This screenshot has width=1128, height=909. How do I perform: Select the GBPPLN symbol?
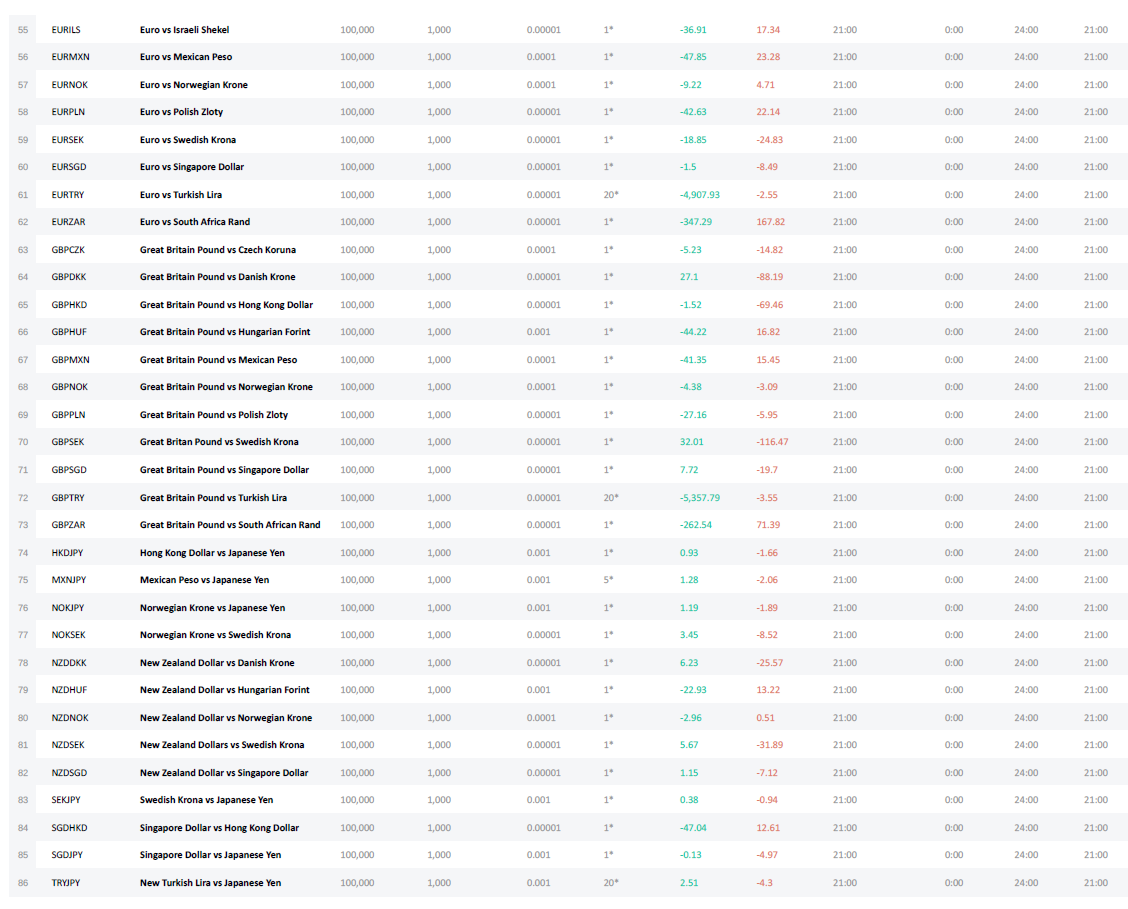pos(68,415)
